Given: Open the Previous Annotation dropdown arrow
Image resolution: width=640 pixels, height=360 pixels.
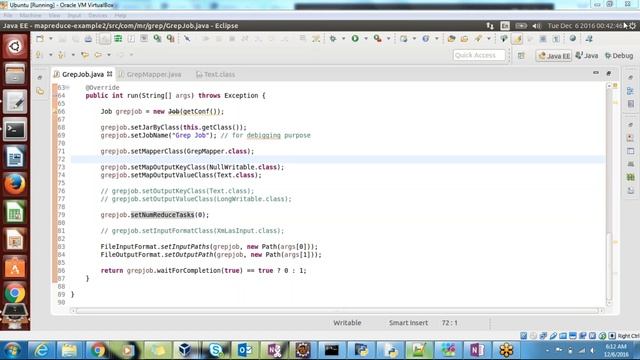Looking at the screenshot, I should pos(73,54).
